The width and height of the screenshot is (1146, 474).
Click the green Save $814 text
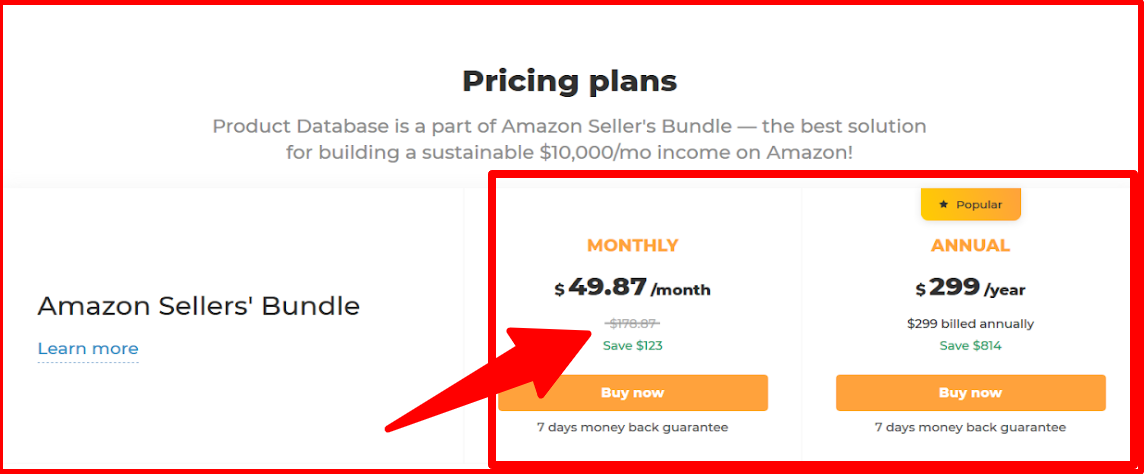click(970, 346)
